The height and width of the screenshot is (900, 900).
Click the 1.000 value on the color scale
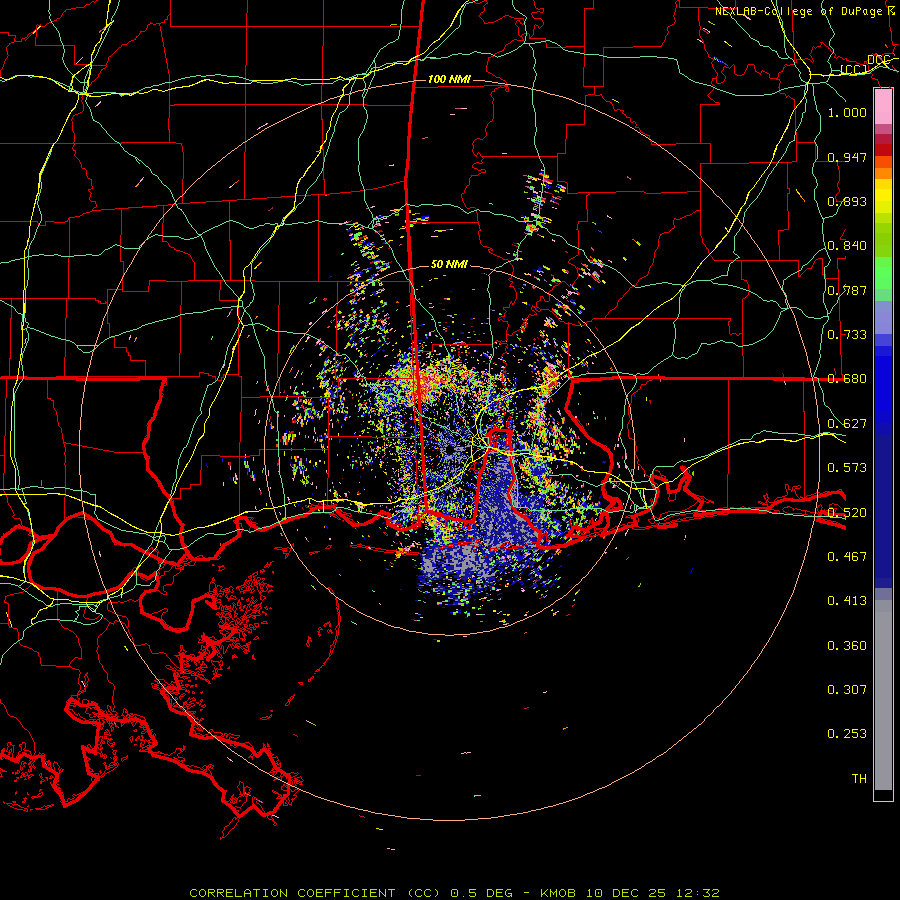(847, 113)
